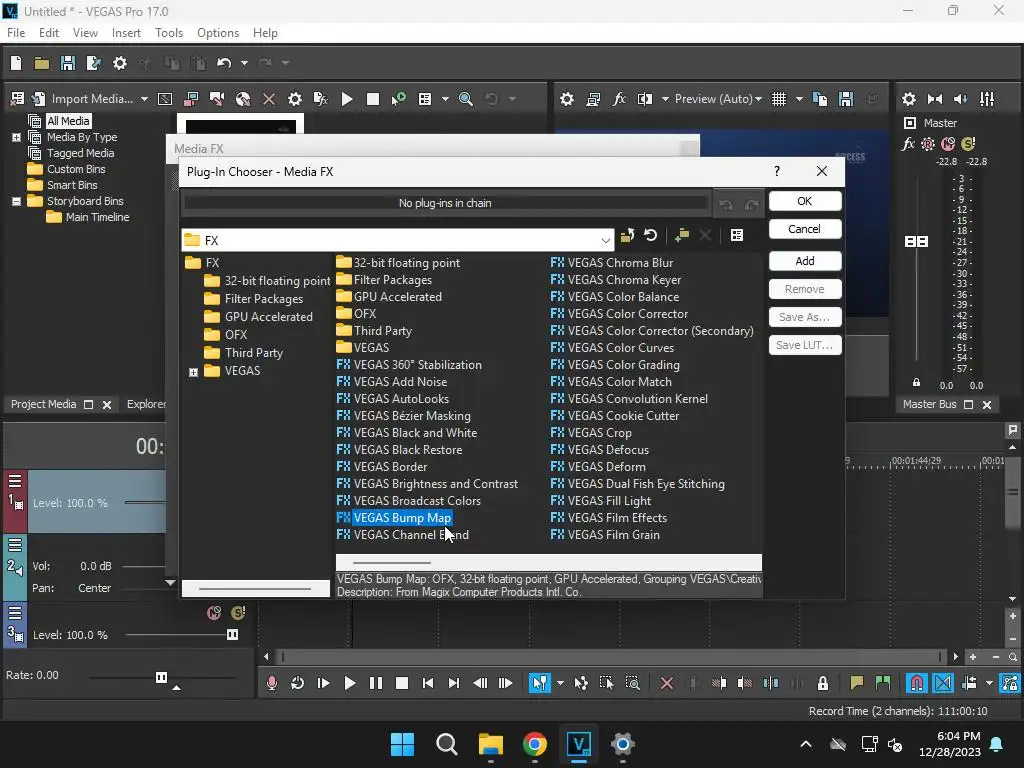Collapse Storyboard Bins tree node
This screenshot has width=1024, height=768.
click(x=16, y=201)
